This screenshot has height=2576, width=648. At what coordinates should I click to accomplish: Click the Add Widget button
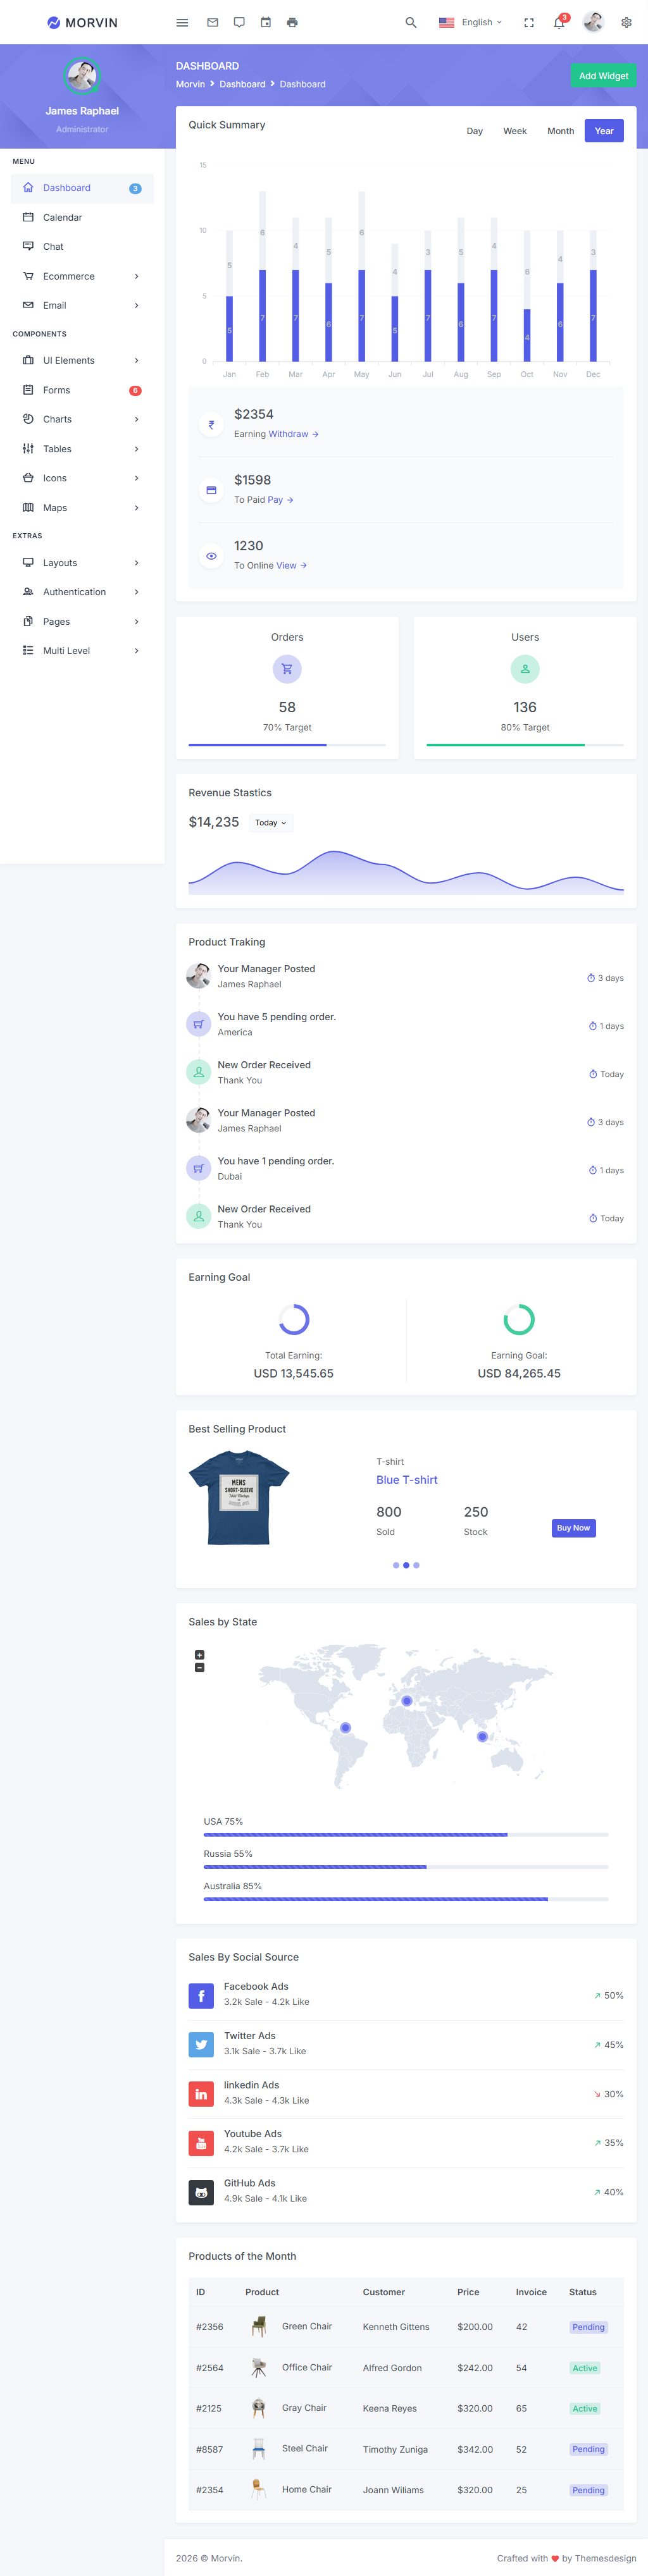click(x=604, y=76)
